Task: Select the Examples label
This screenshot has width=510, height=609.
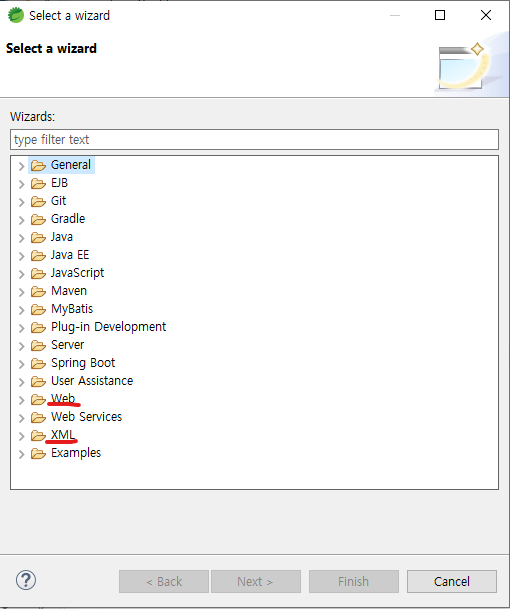Action: coord(76,453)
